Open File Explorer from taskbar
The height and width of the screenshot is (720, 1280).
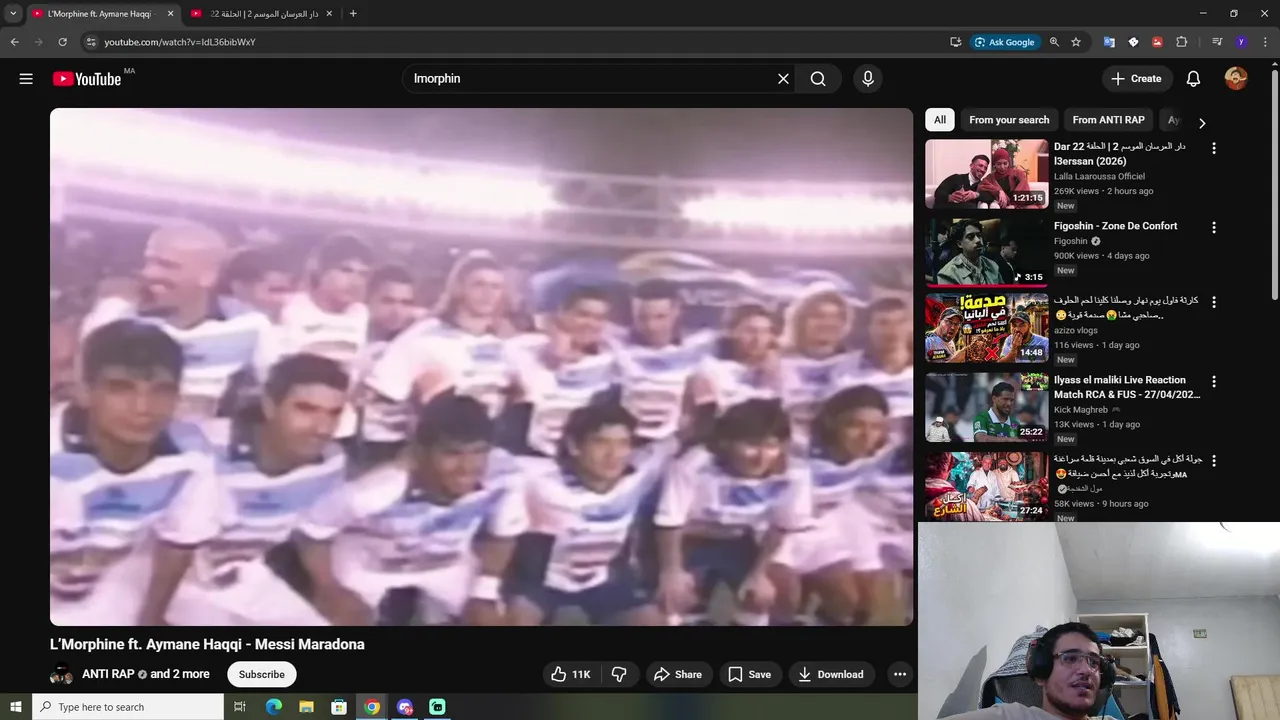tap(307, 707)
